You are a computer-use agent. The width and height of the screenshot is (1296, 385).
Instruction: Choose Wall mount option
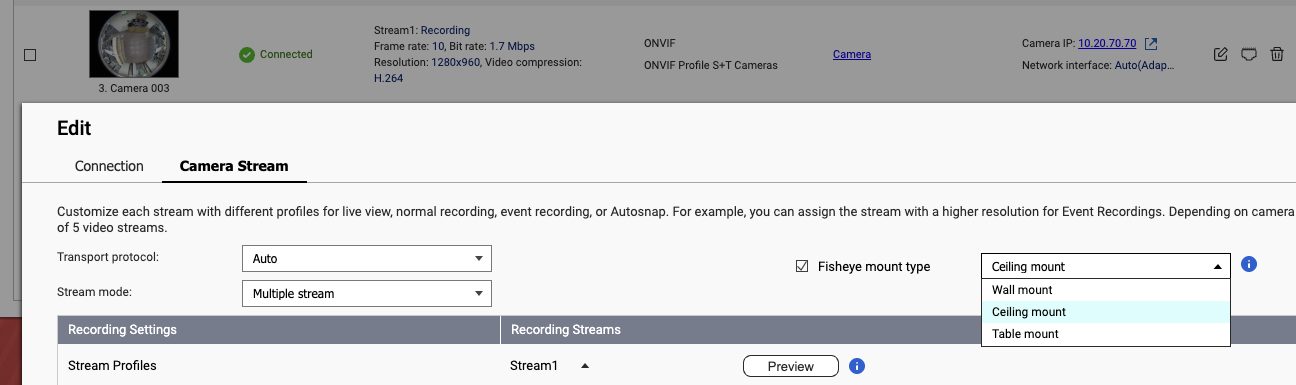[x=1105, y=290]
